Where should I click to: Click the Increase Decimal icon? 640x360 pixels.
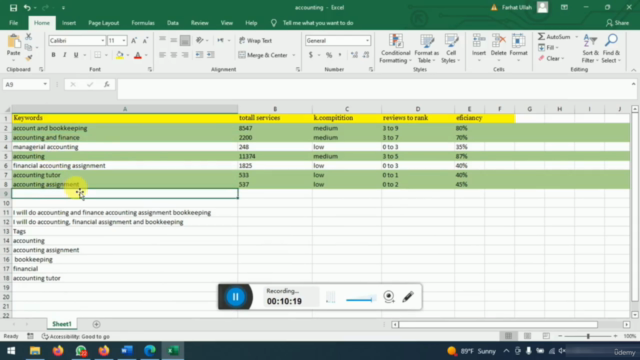point(354,55)
